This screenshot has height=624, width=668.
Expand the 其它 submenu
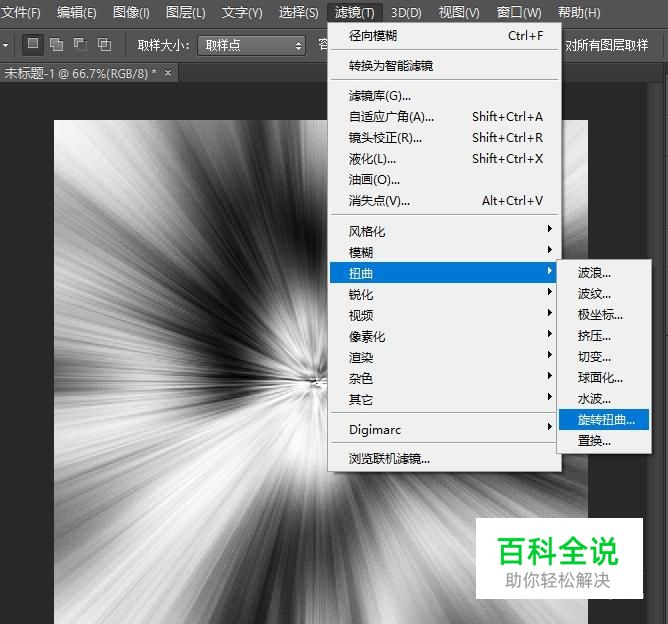pos(444,399)
